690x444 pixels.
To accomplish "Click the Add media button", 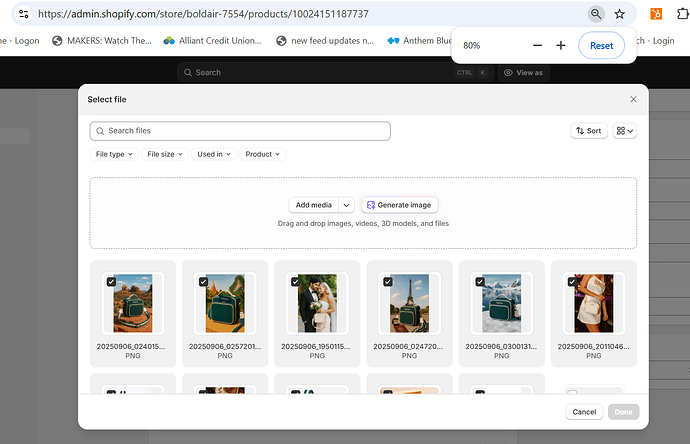I will 313,205.
